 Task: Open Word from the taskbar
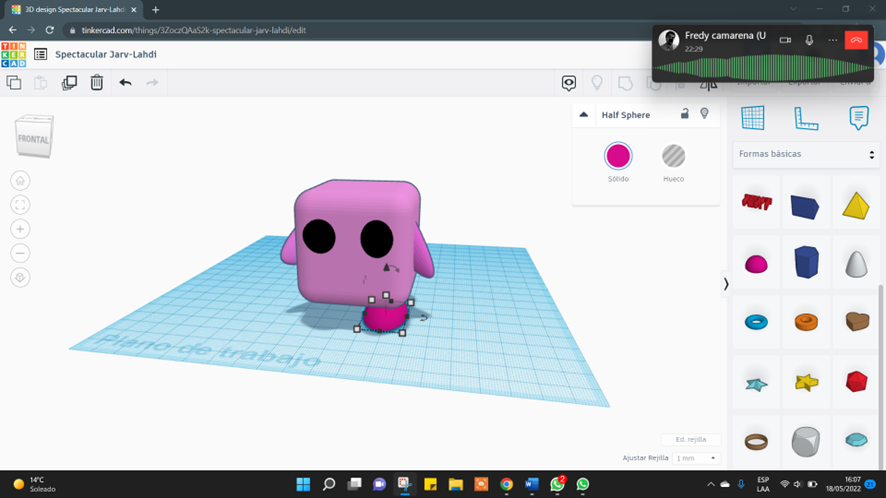[531, 484]
